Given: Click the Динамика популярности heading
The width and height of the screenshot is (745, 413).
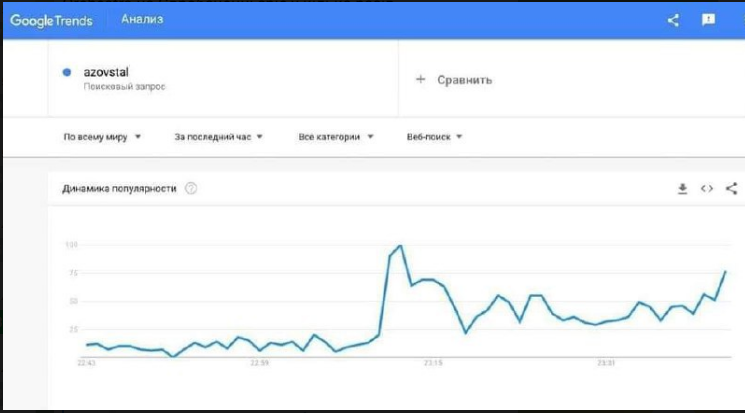Looking at the screenshot, I should click(x=119, y=189).
